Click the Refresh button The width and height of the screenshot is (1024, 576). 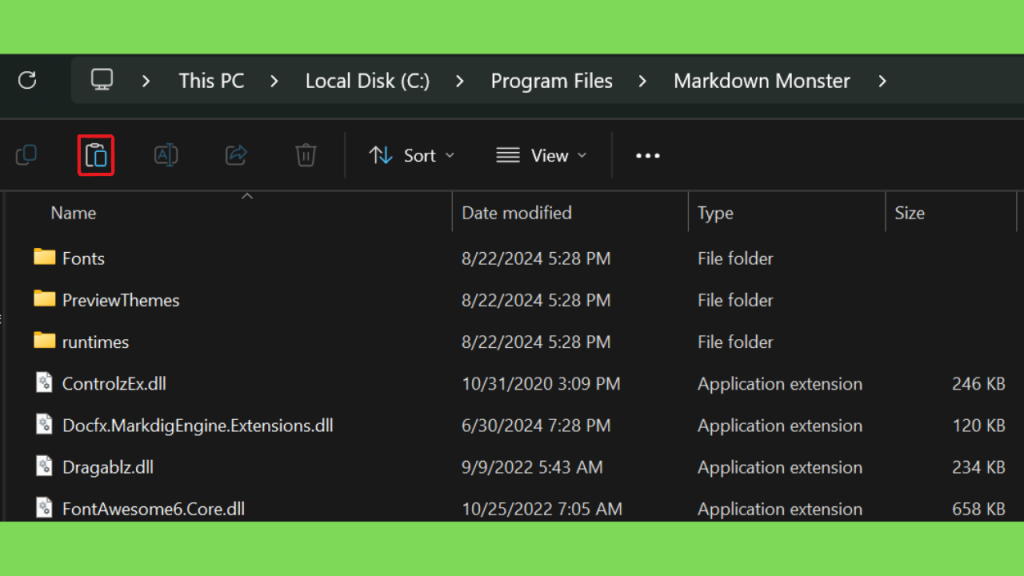coord(27,80)
